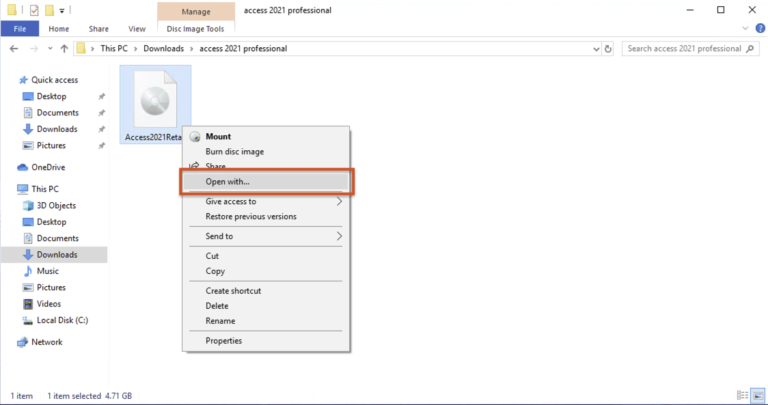Viewport: 768px width, 405px height.
Task: Open the recent locations dropdown arrow
Action: coord(50,48)
